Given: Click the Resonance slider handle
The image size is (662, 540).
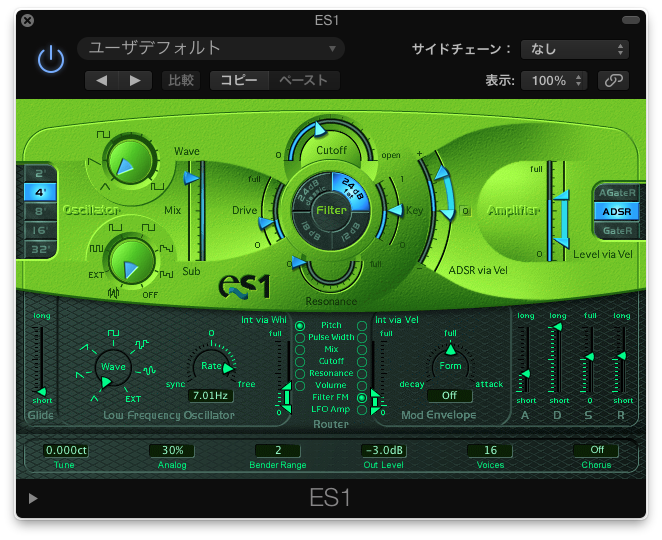Looking at the screenshot, I should coord(299,261).
